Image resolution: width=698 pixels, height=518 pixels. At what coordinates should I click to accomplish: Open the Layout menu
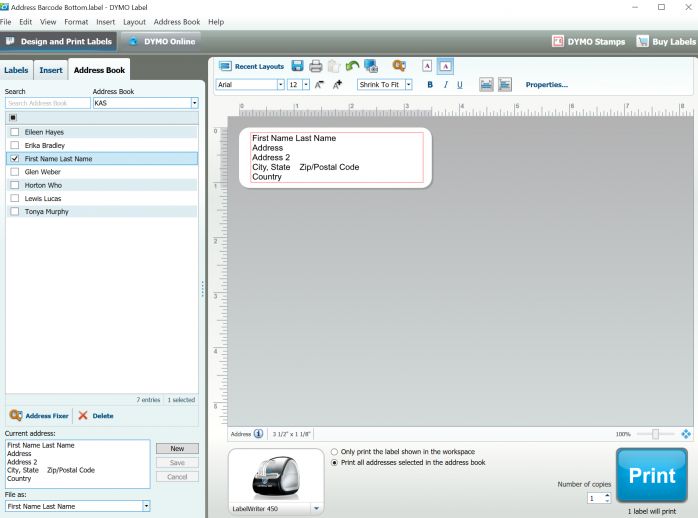[x=134, y=22]
